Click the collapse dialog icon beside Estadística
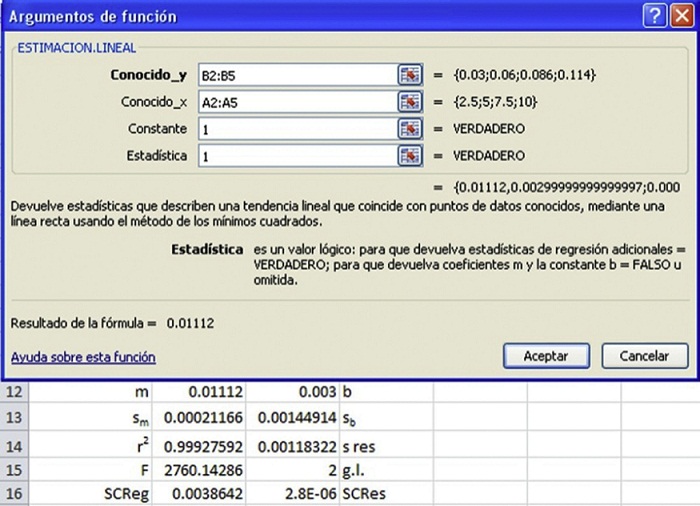 (409, 156)
